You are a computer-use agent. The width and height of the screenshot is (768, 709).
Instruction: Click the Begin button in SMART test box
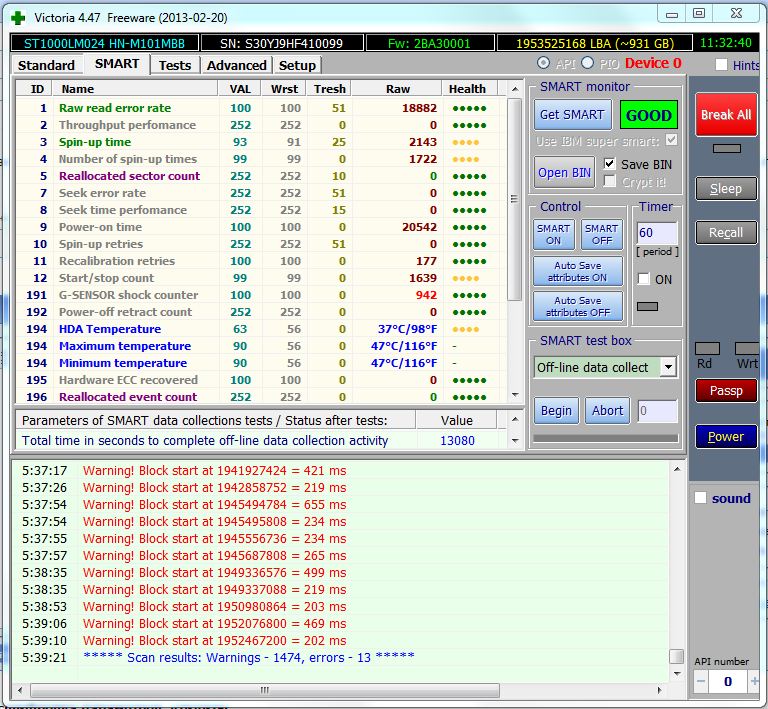pyautogui.click(x=556, y=410)
